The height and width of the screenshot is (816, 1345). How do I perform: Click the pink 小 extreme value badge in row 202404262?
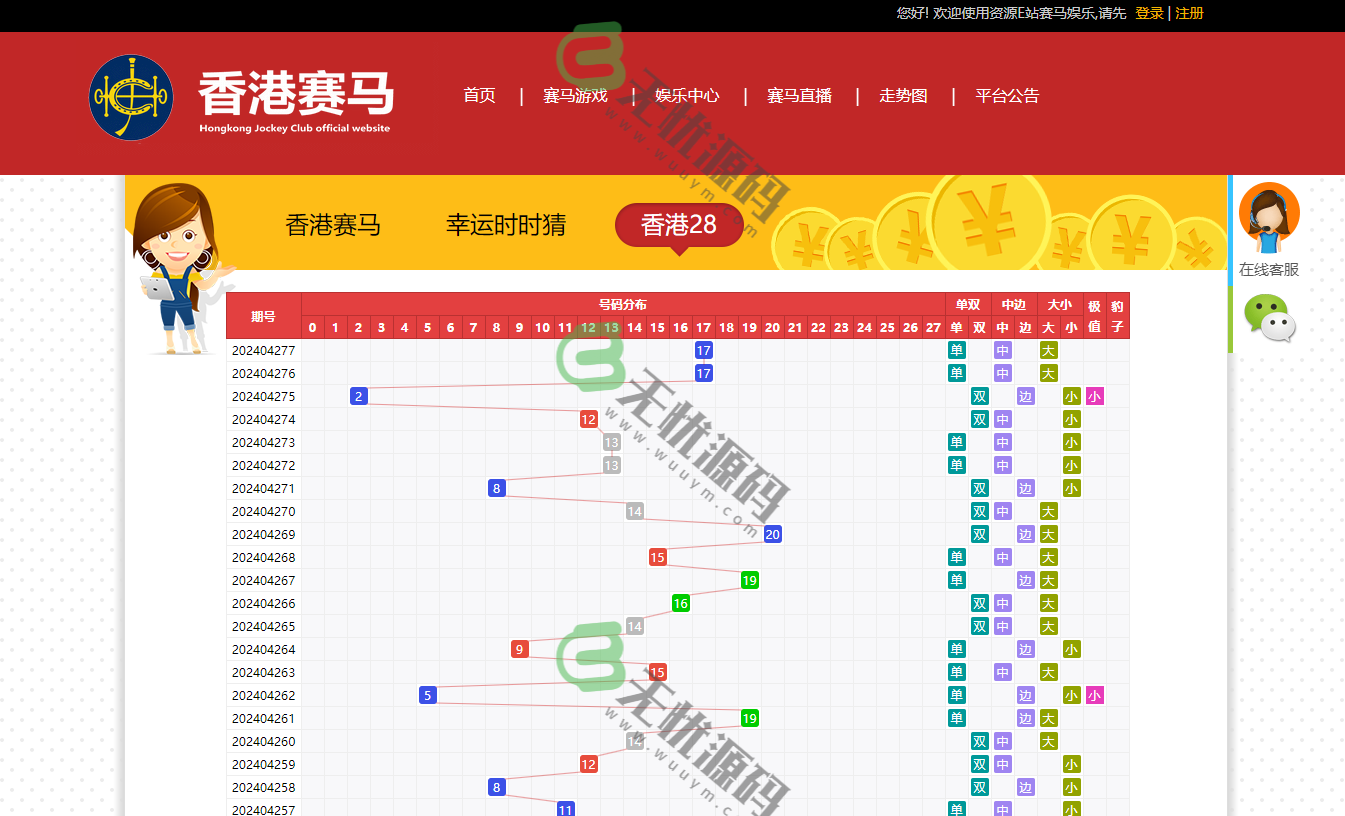coord(1094,695)
